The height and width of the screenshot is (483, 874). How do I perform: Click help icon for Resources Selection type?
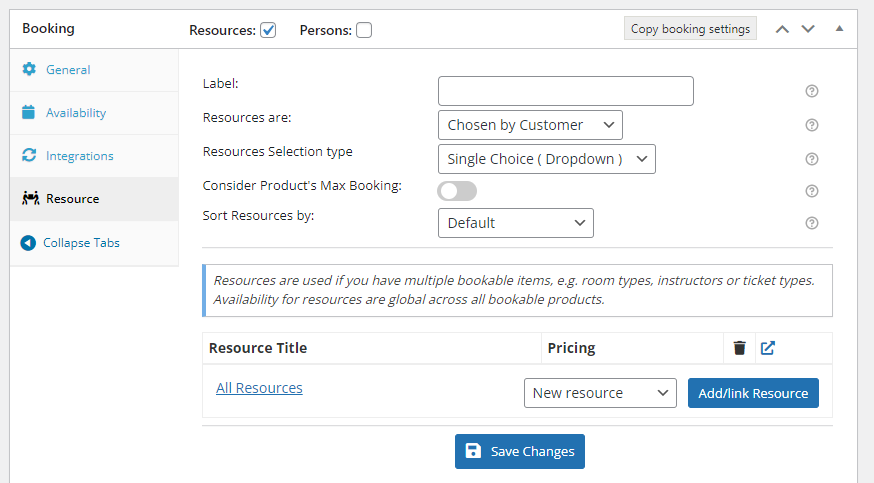(x=812, y=159)
